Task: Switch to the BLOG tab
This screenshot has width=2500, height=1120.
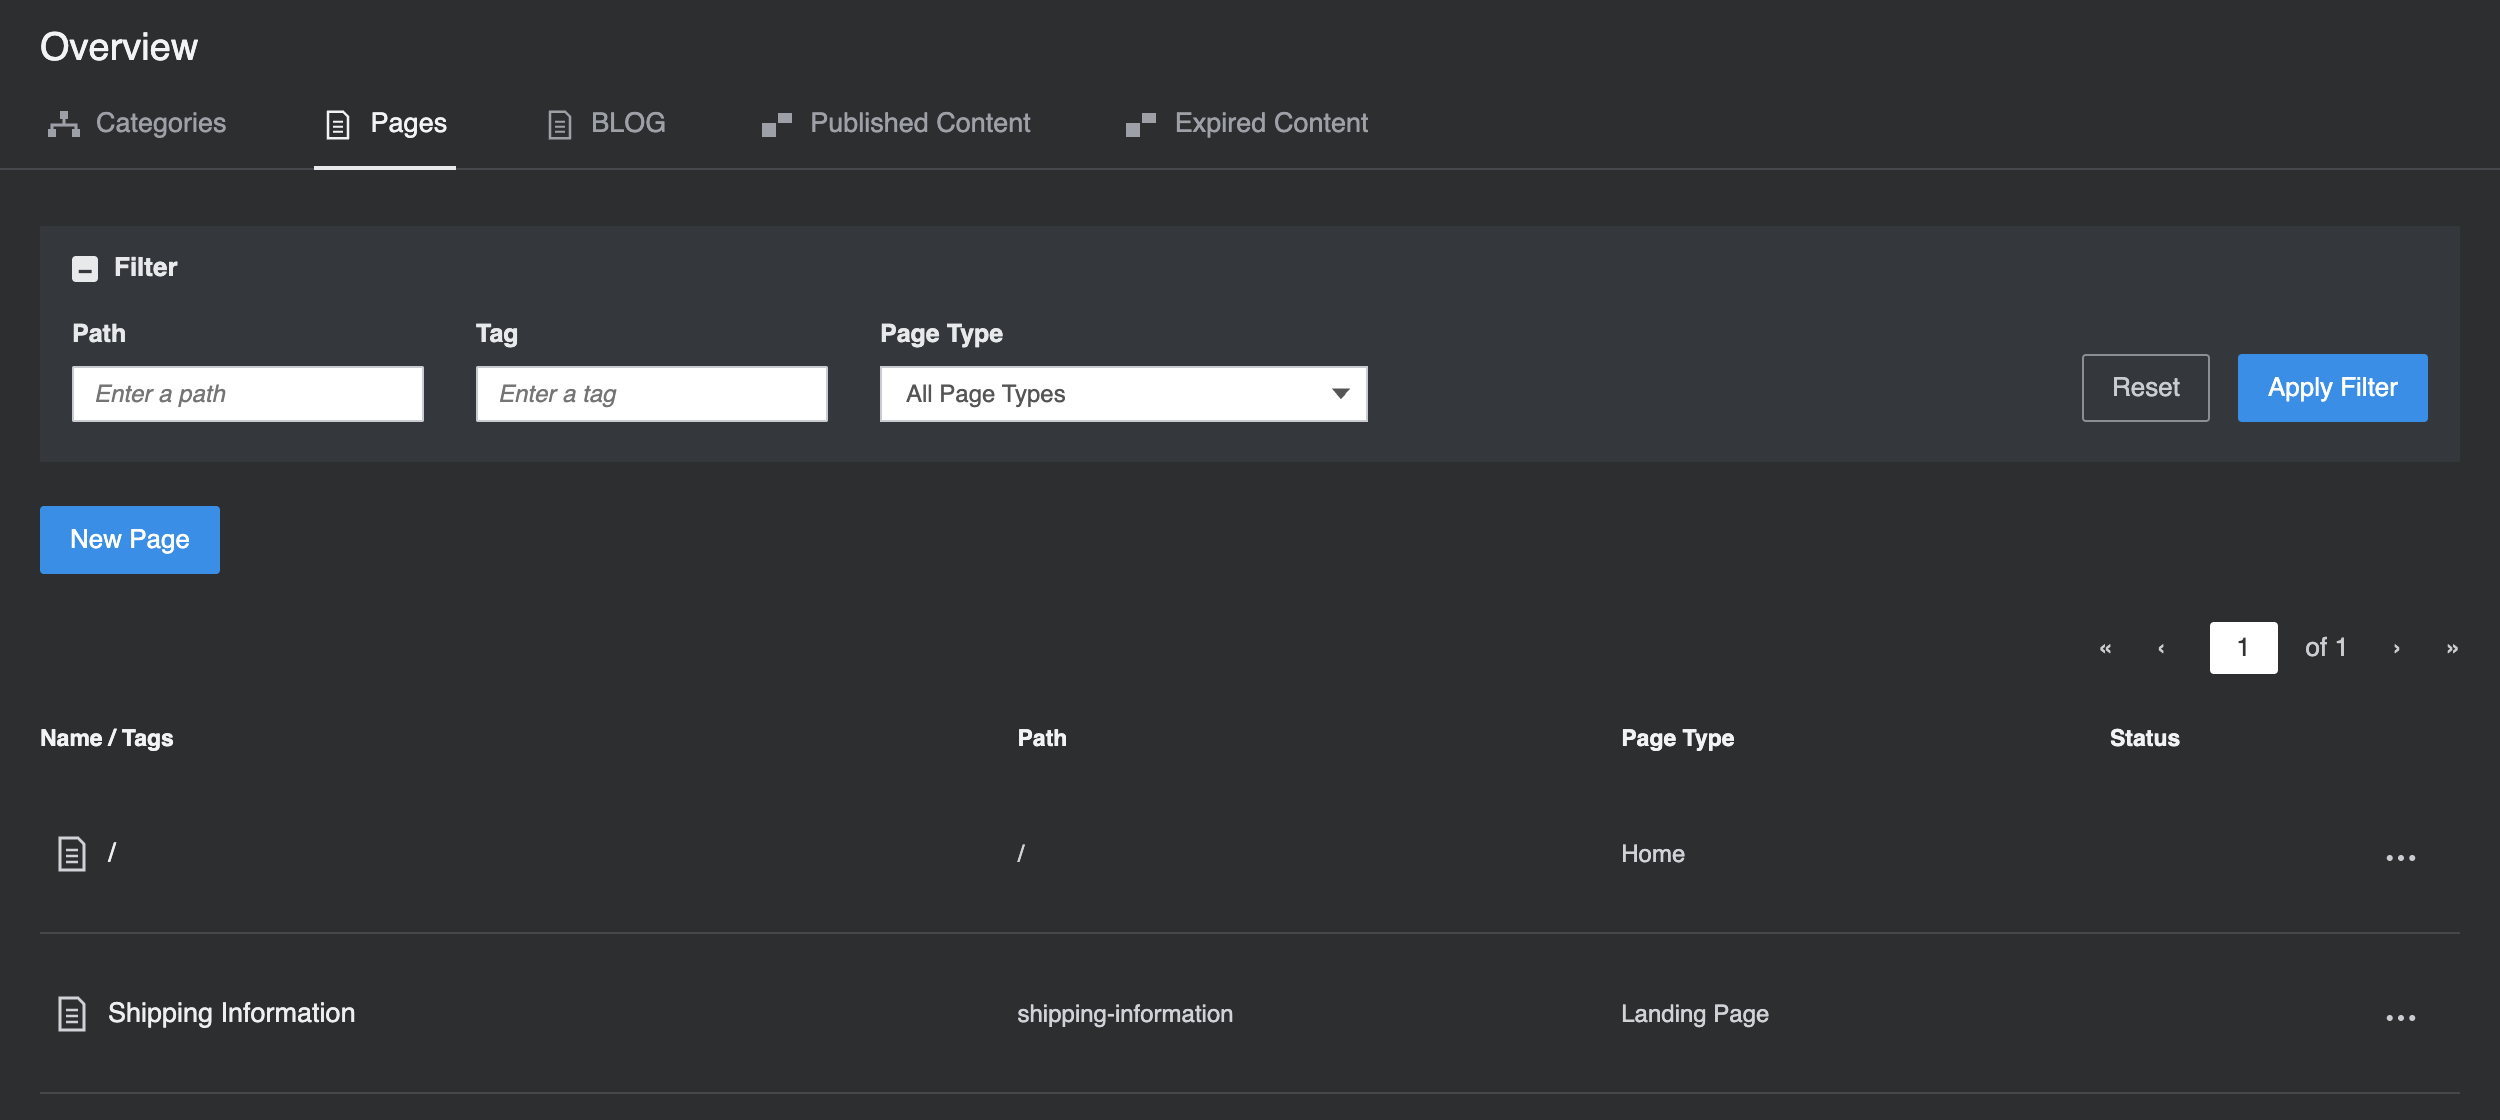Action: pyautogui.click(x=606, y=123)
